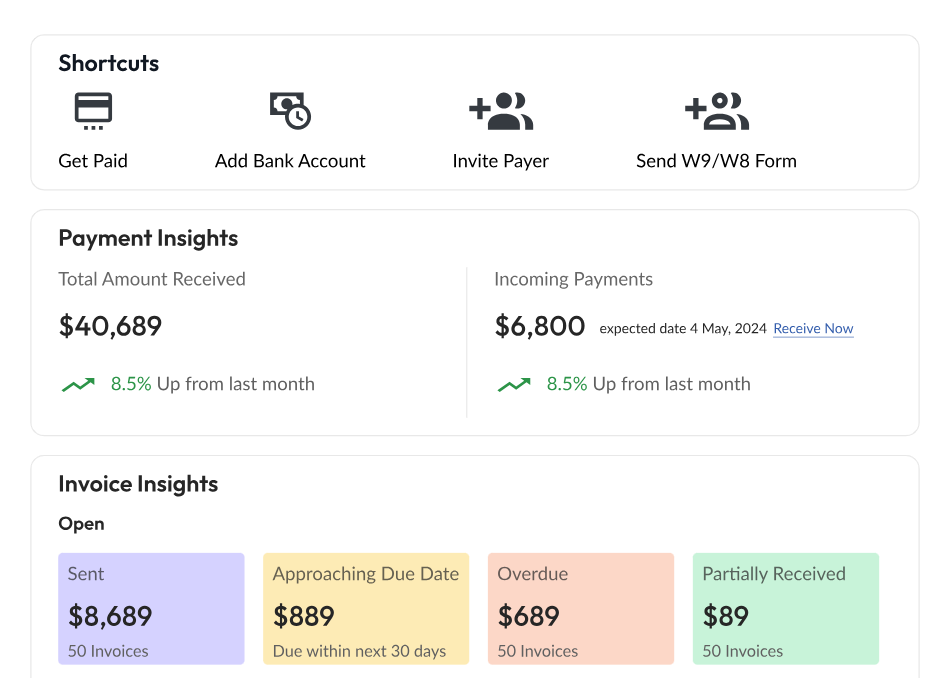The image size is (949, 678).
Task: Click the clock badge on the bank account icon
Action: tap(300, 120)
